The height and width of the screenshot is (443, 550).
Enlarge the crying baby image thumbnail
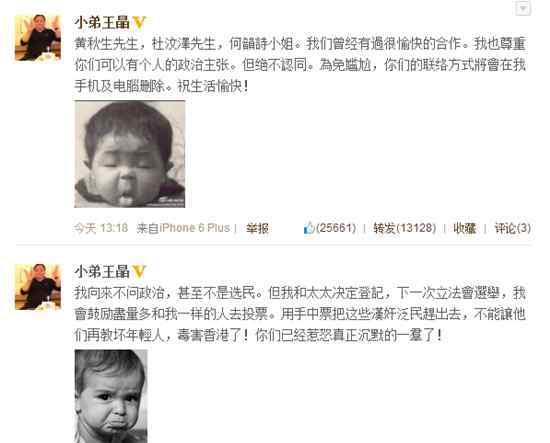click(x=111, y=396)
